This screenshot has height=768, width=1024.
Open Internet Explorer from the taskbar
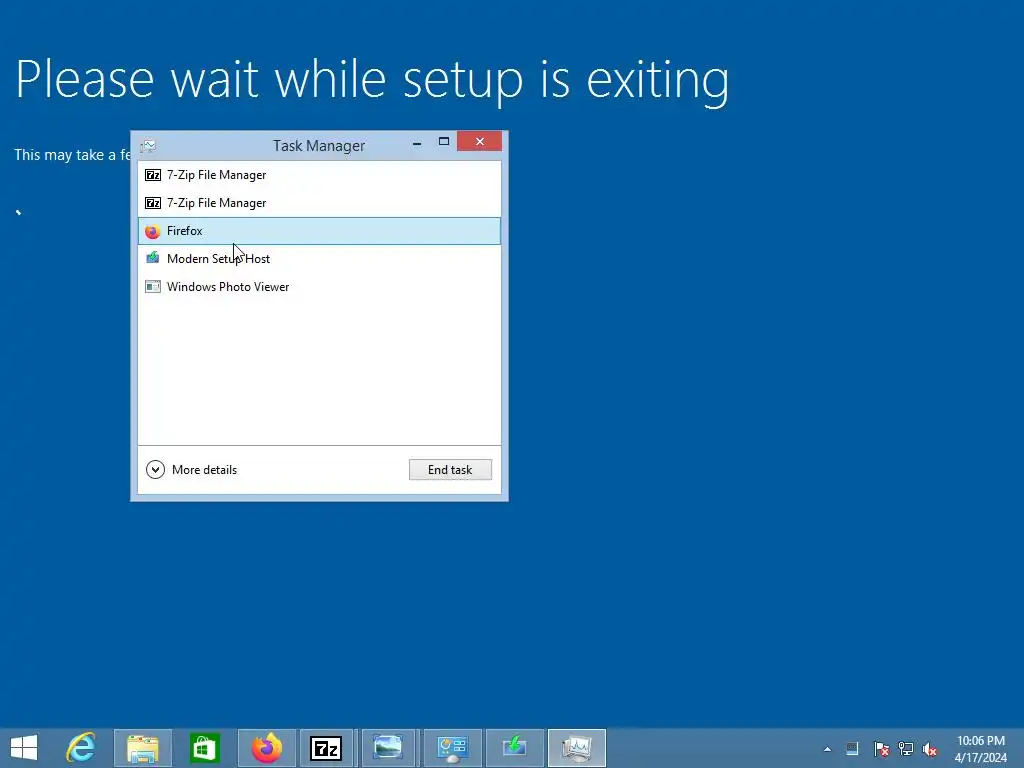81,748
